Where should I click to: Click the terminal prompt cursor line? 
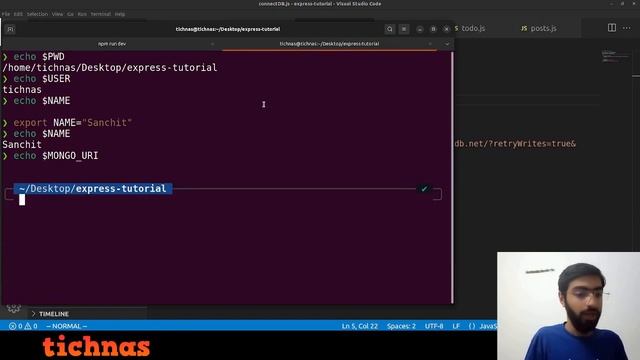22,200
